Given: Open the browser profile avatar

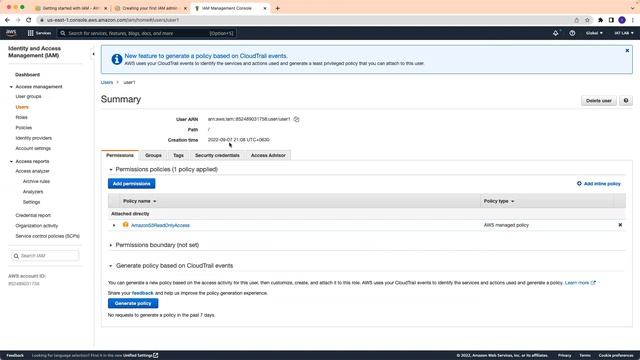Looking at the screenshot, I should point(622,20).
